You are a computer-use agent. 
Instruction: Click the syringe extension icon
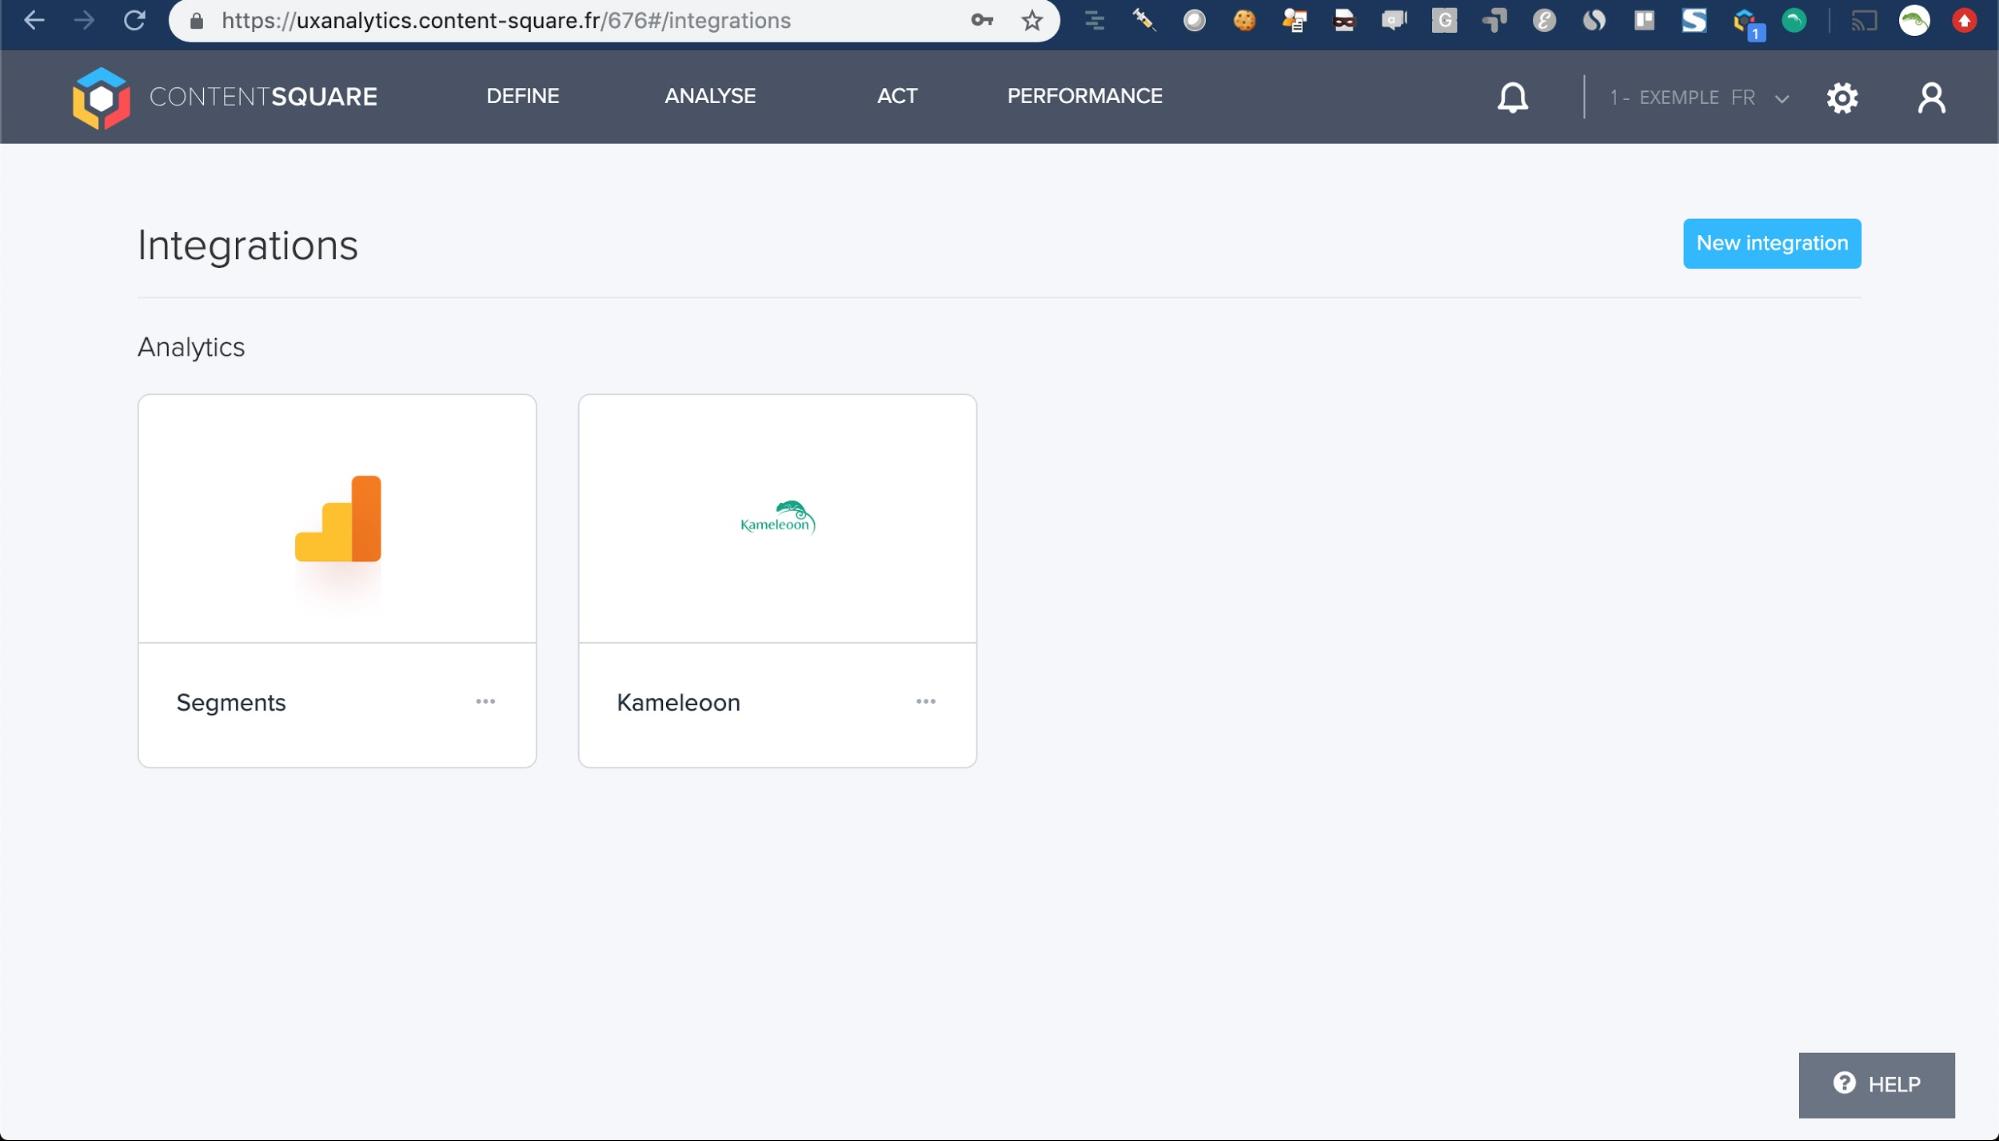[1144, 20]
